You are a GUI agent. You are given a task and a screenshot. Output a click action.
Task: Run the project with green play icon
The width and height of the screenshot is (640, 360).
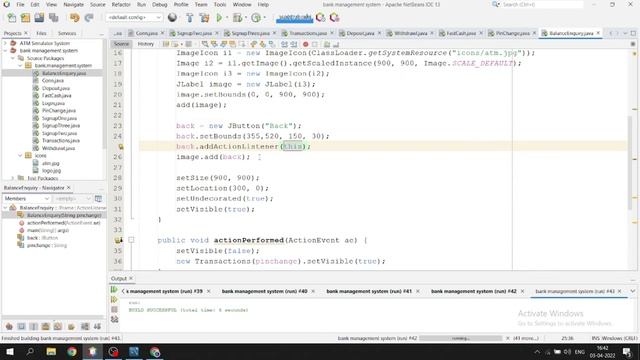point(219,18)
